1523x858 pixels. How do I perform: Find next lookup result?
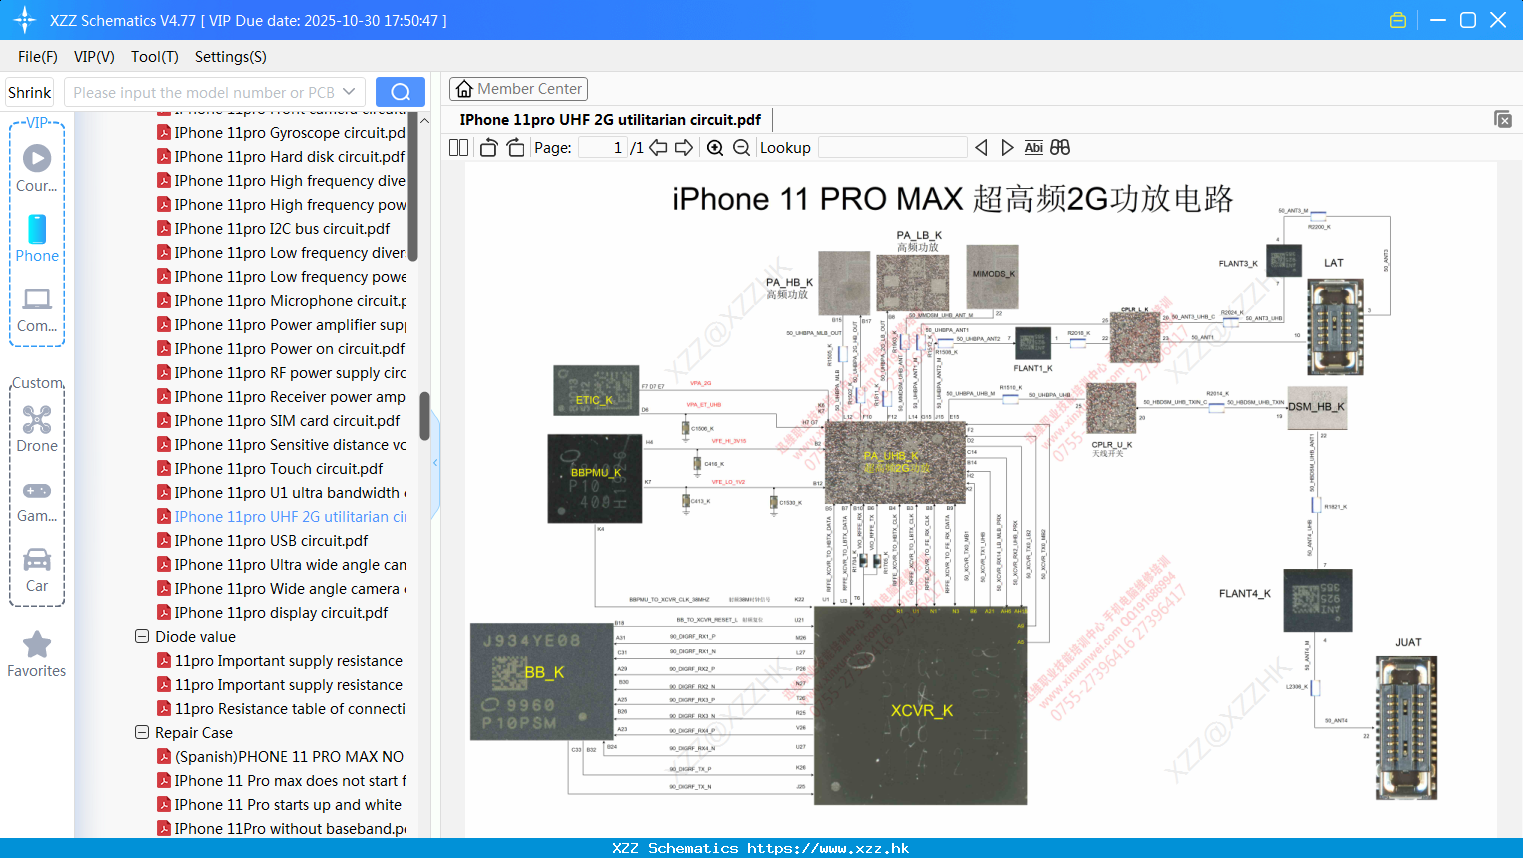[x=1007, y=147]
